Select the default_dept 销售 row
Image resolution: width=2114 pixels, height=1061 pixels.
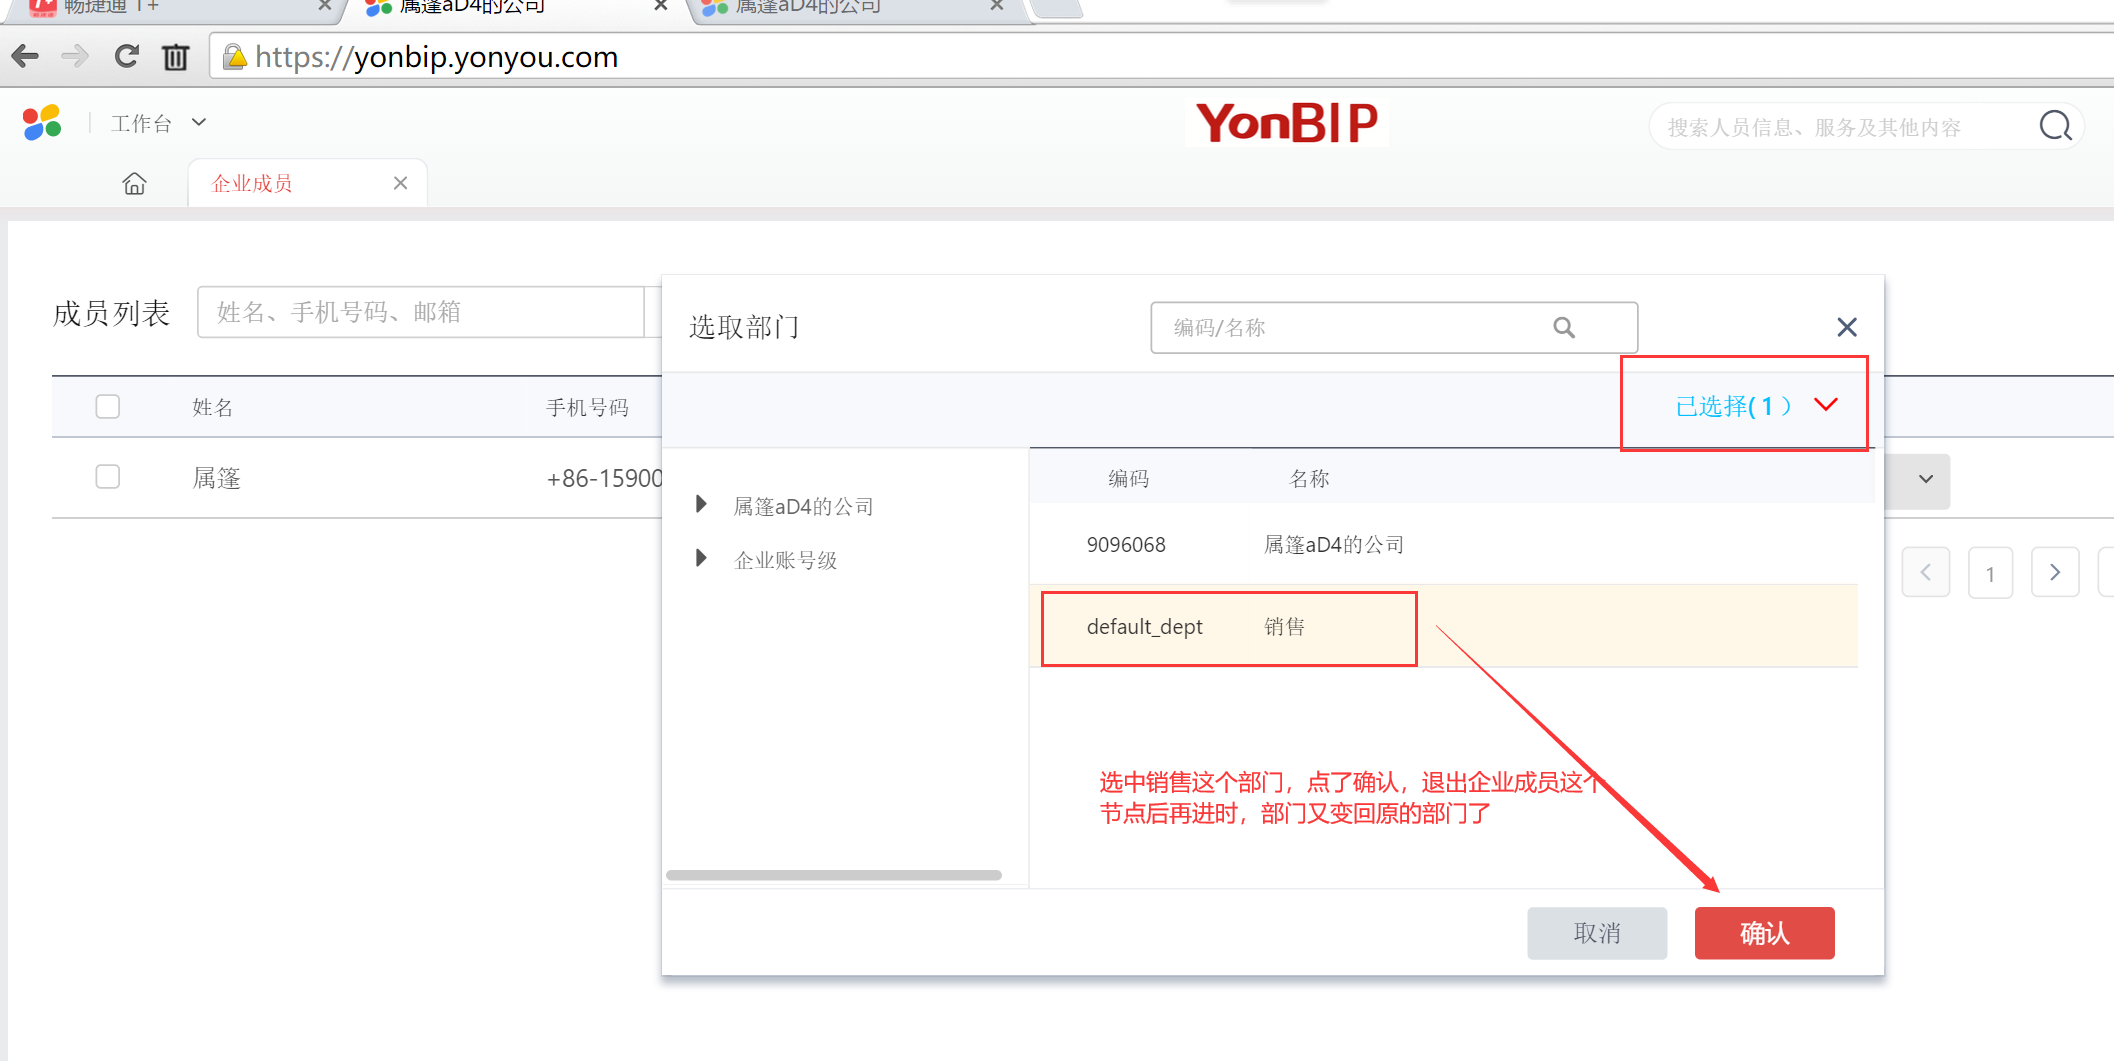1443,626
